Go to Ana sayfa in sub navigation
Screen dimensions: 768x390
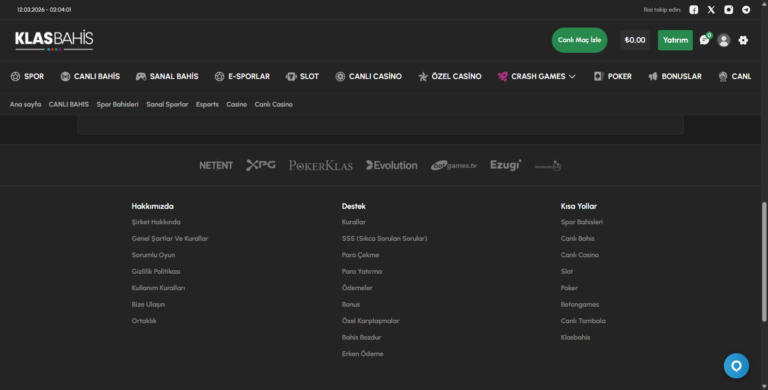(x=25, y=104)
